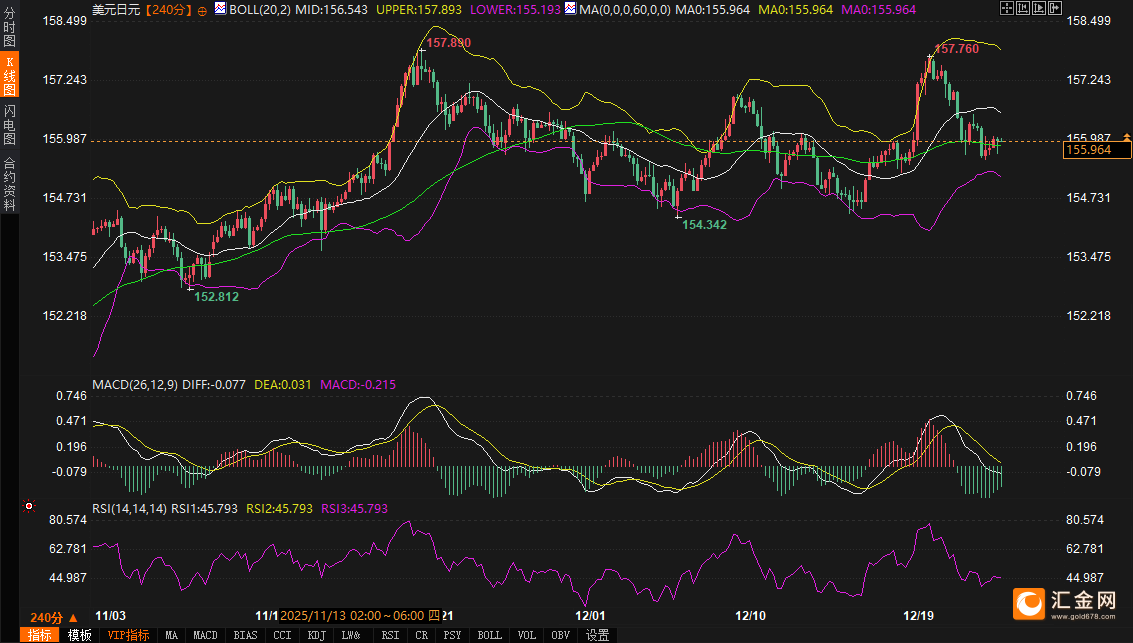Viewport: 1133px width, 643px height.
Task: Select the K线图 sidebar tab
Action: 9,76
